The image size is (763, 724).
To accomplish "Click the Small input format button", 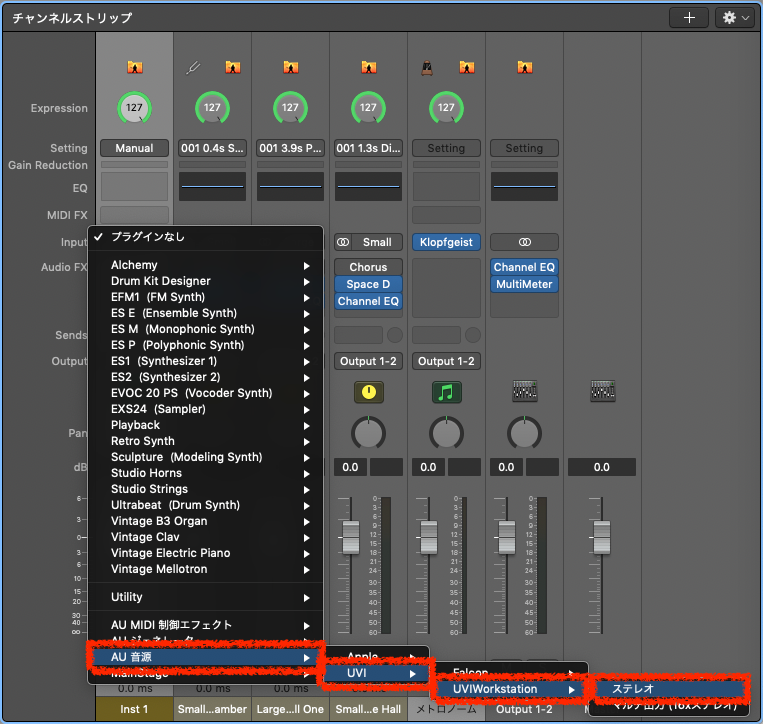I will 377,242.
